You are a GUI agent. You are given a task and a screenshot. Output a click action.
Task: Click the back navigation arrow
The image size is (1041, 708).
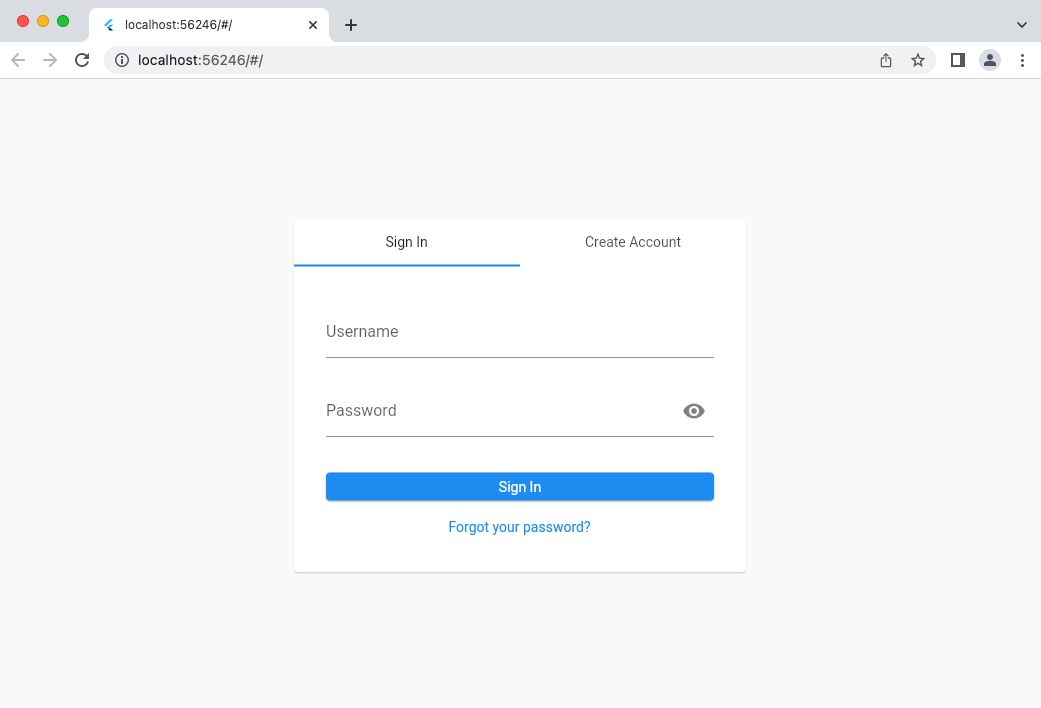click(18, 60)
